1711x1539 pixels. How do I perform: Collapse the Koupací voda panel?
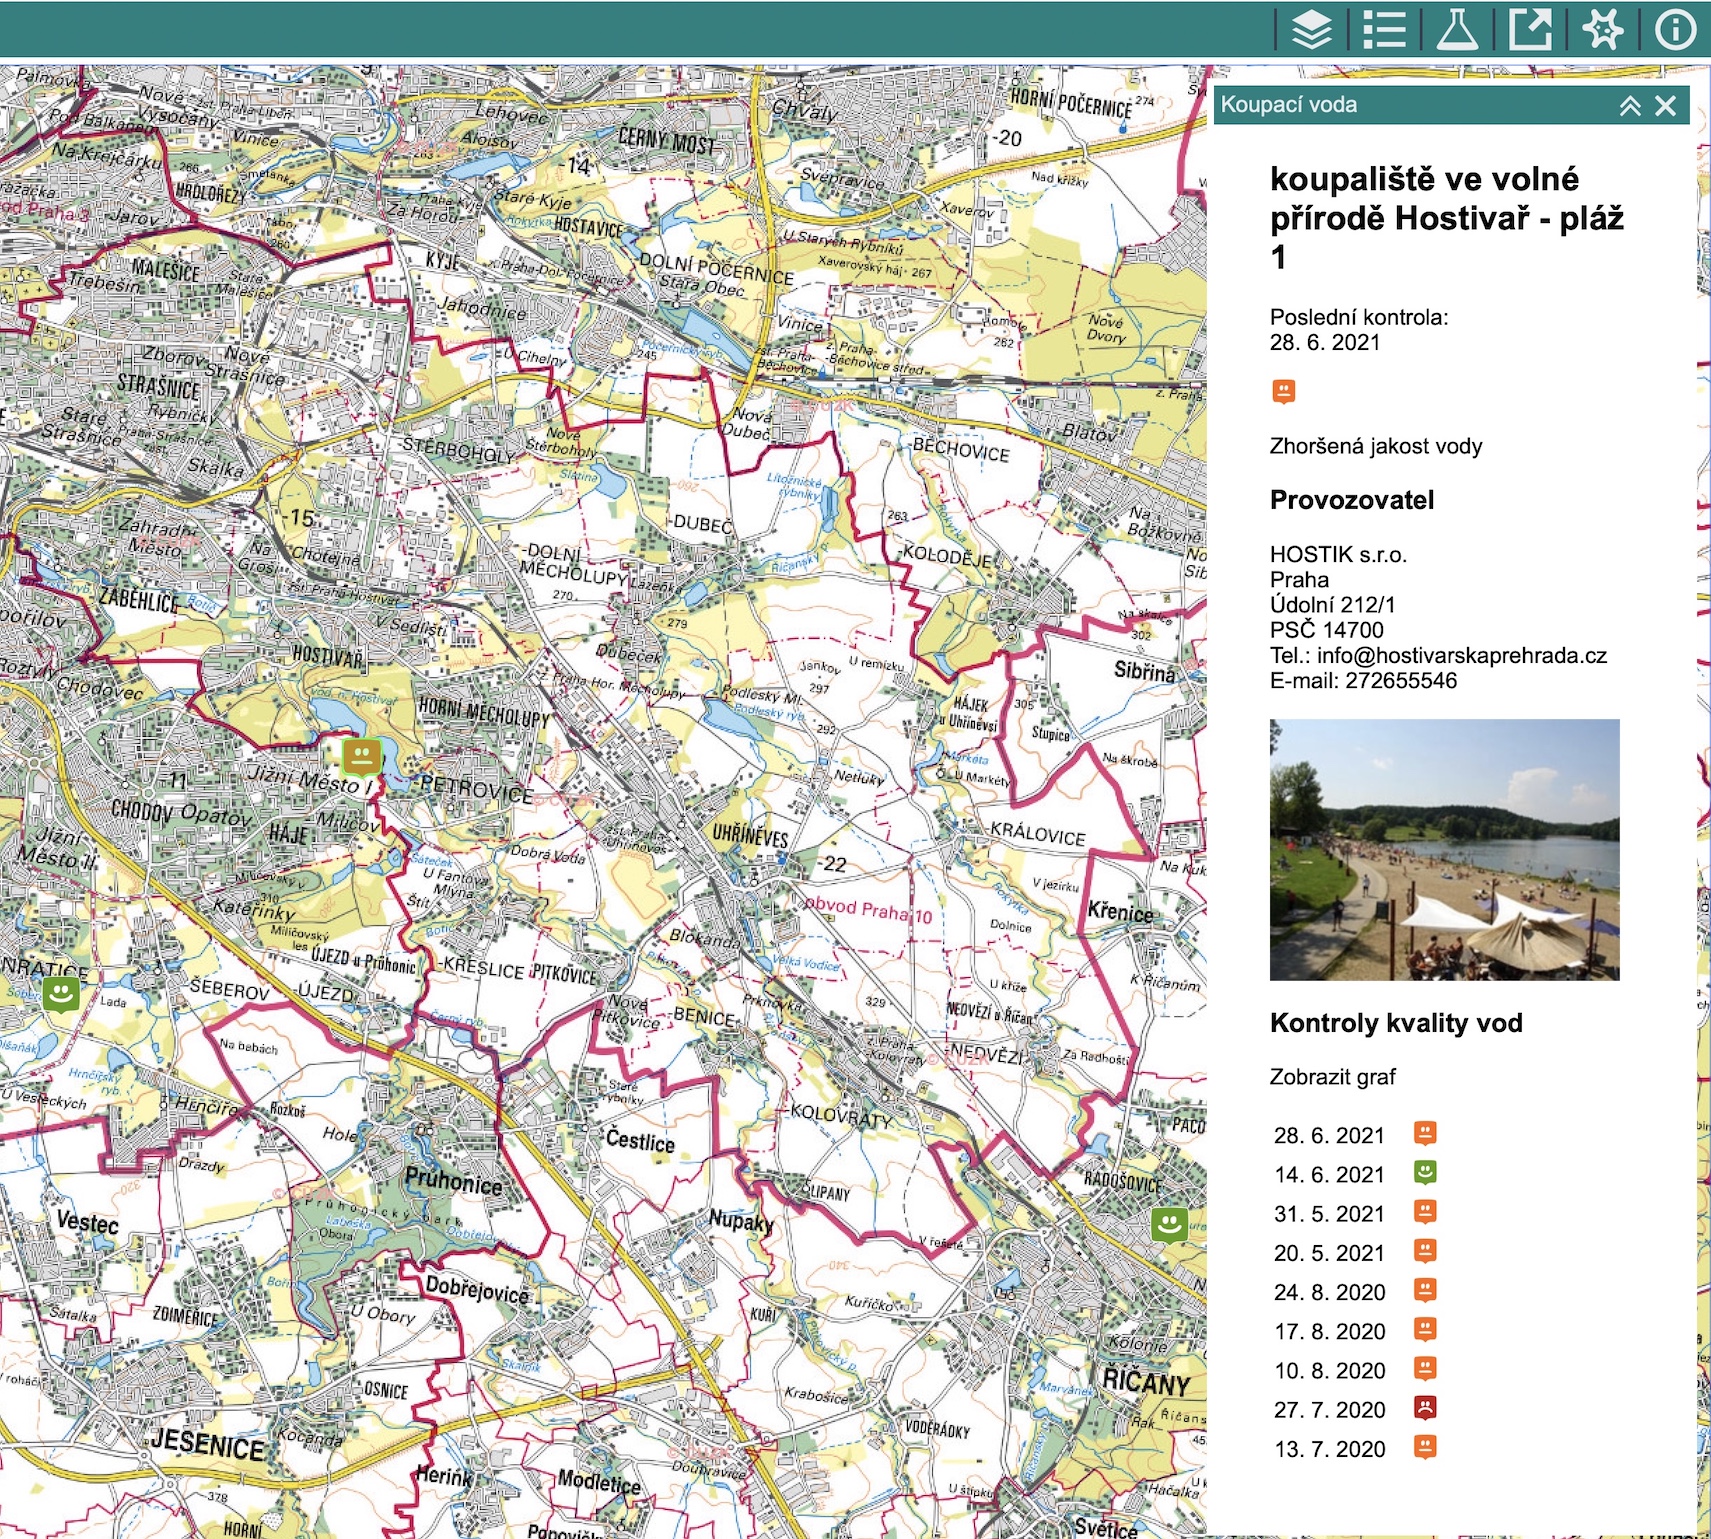(1630, 106)
